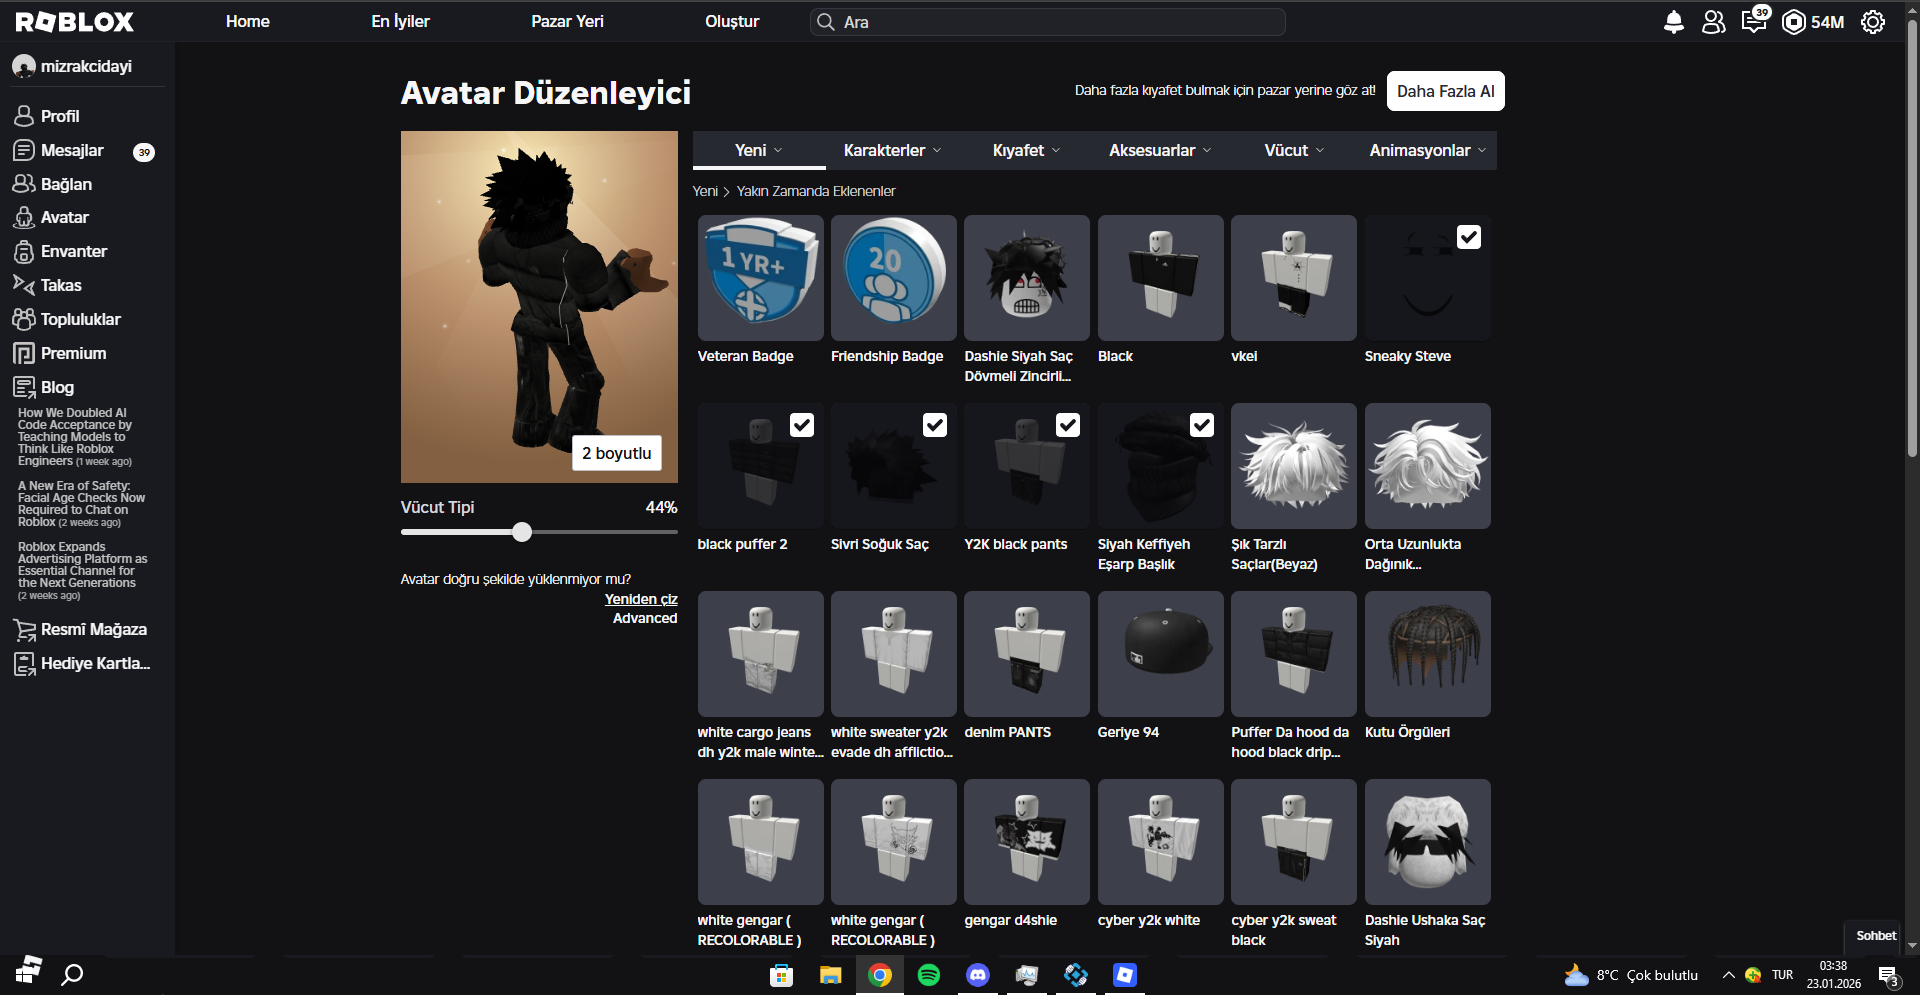Visit Resmî Mağaza from the sidebar
This screenshot has width=1920, height=995.
click(93, 629)
